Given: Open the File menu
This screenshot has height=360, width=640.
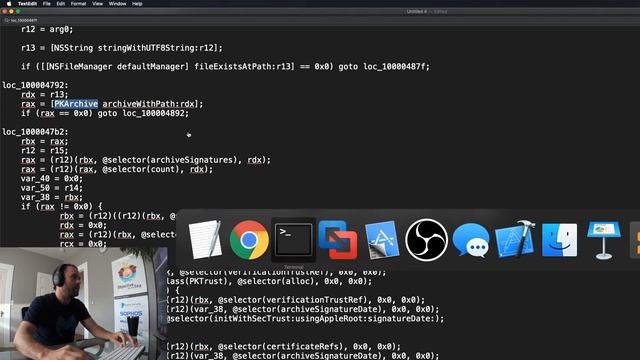Looking at the screenshot, I should point(47,4).
